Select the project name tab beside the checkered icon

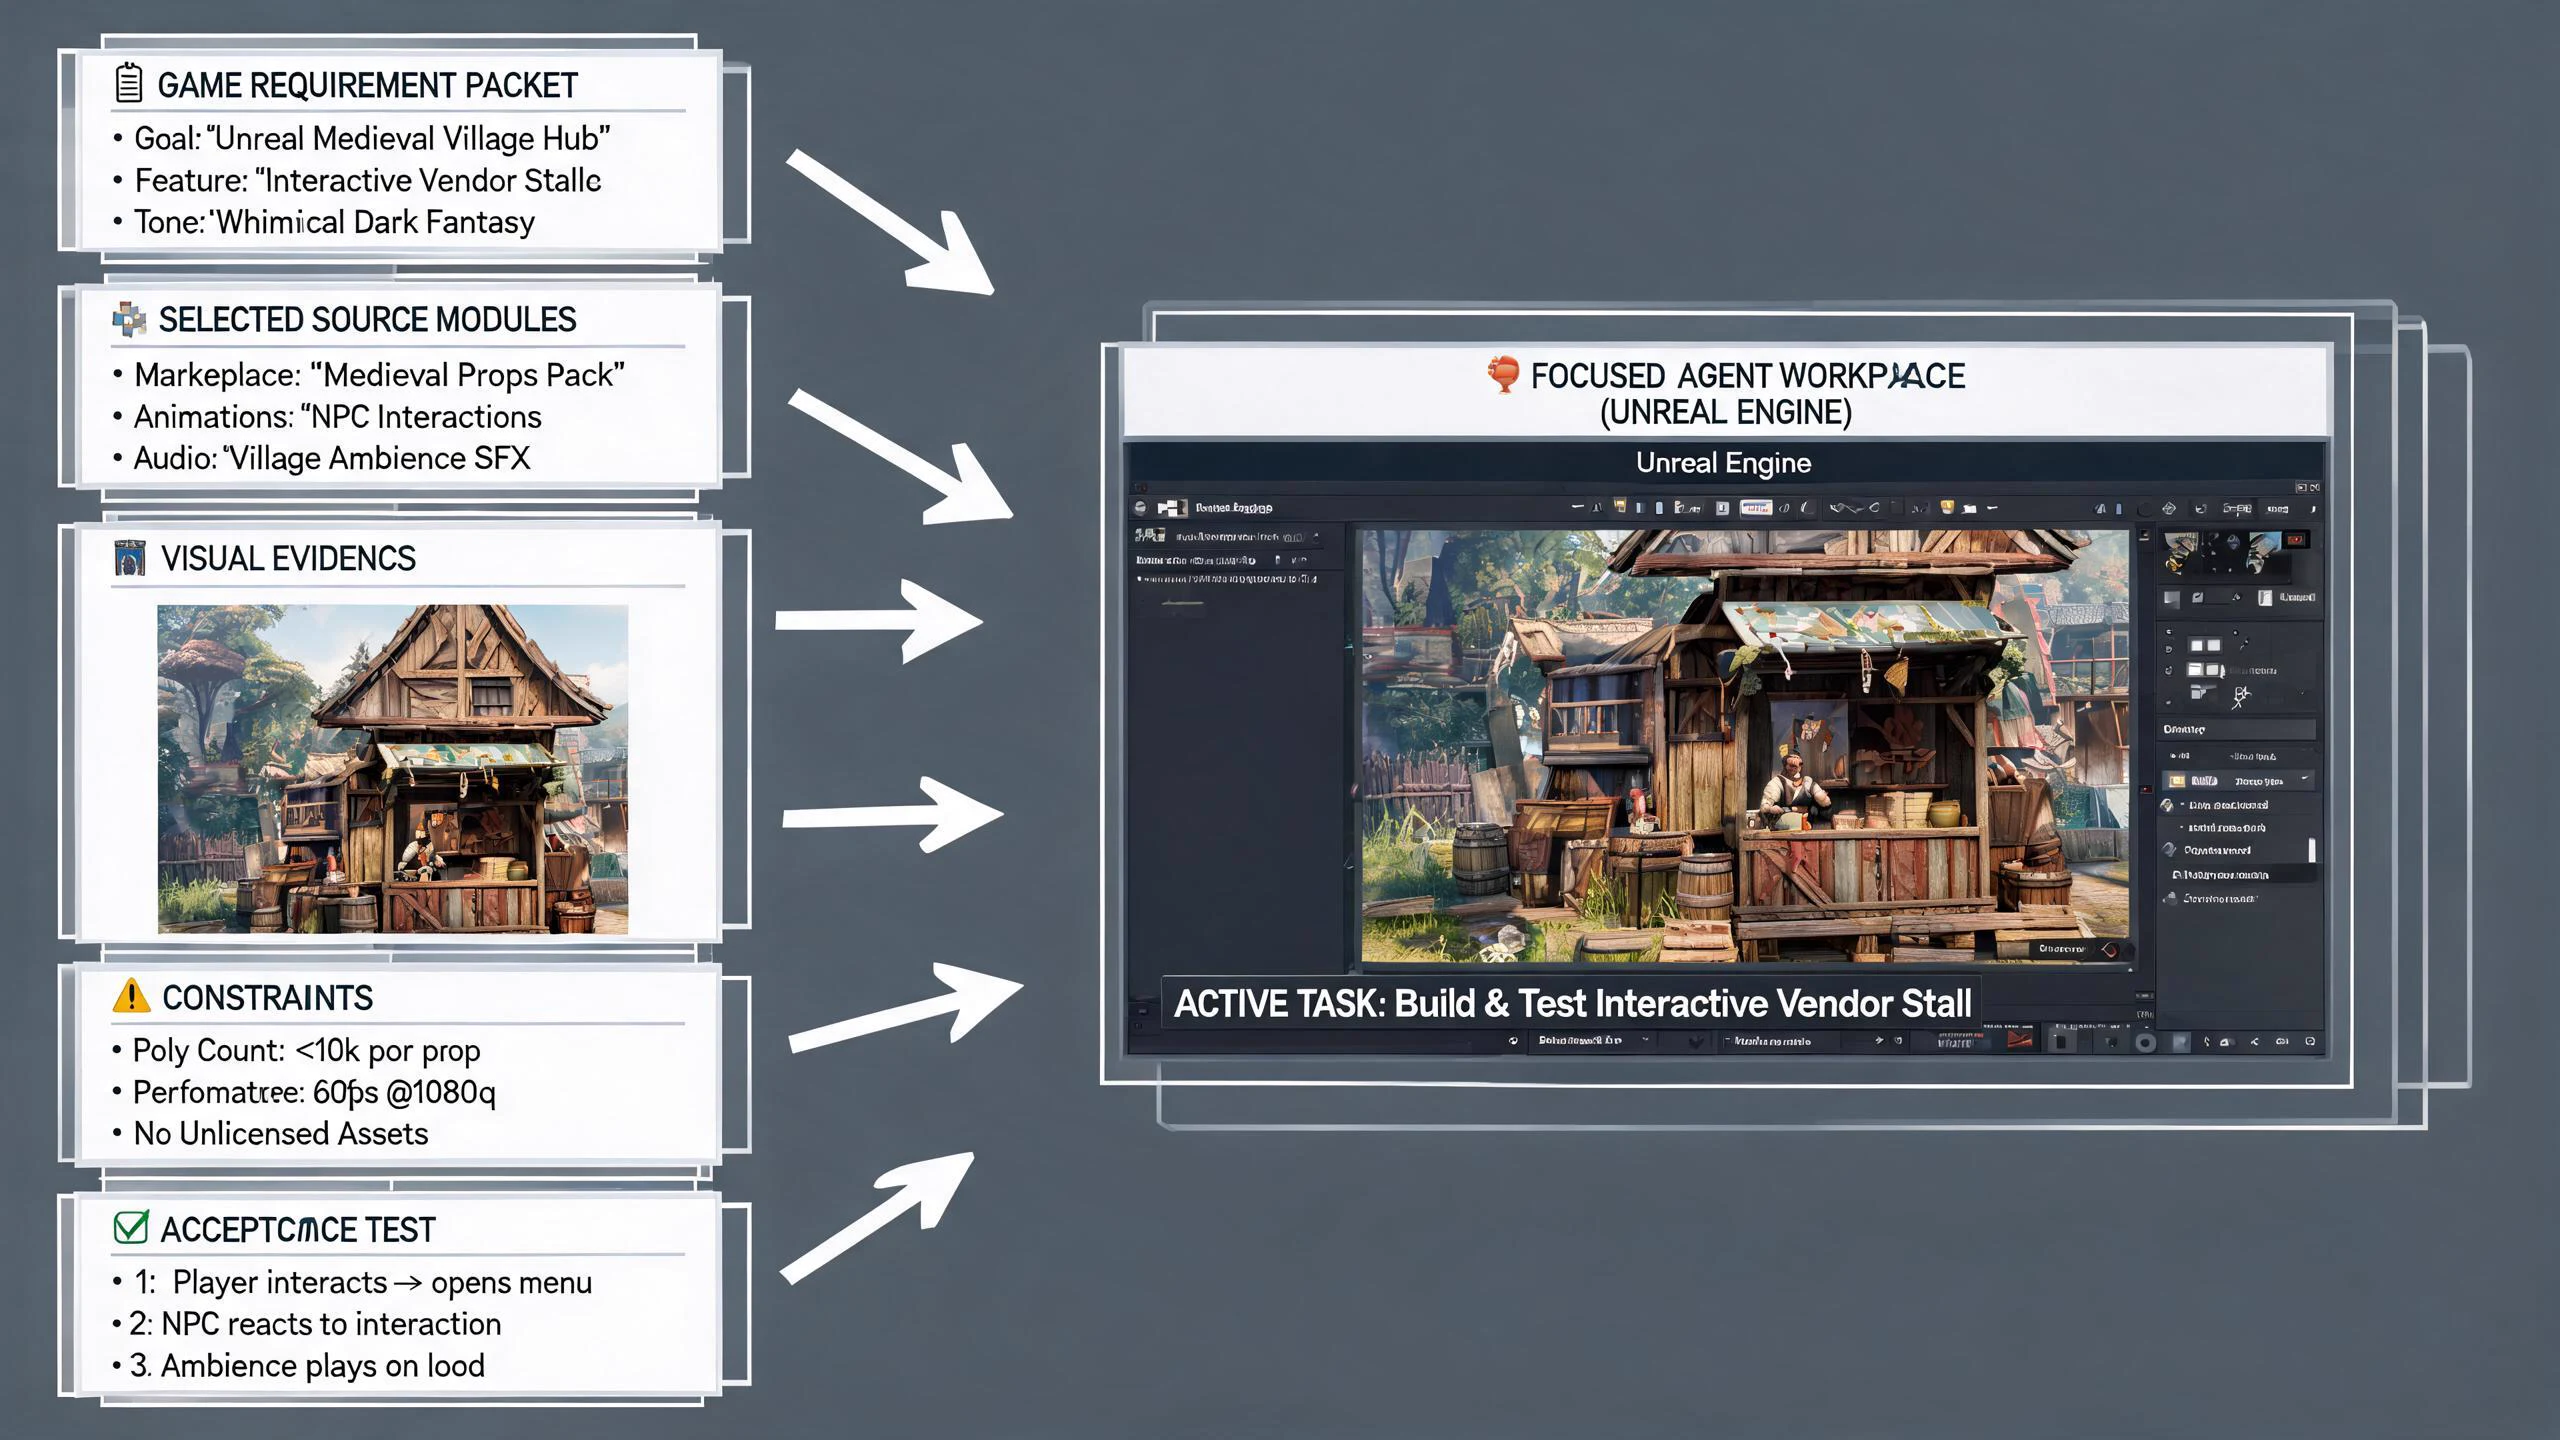point(1233,508)
